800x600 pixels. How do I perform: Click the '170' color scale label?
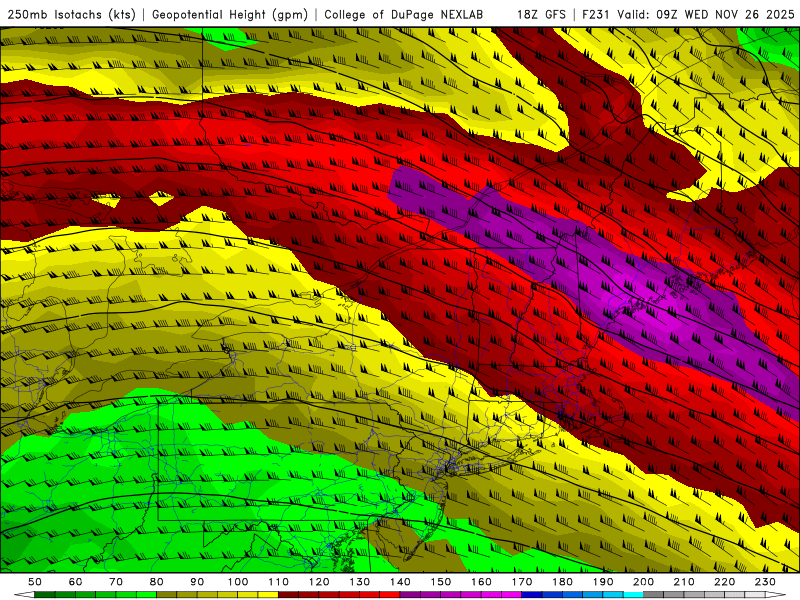522,582
